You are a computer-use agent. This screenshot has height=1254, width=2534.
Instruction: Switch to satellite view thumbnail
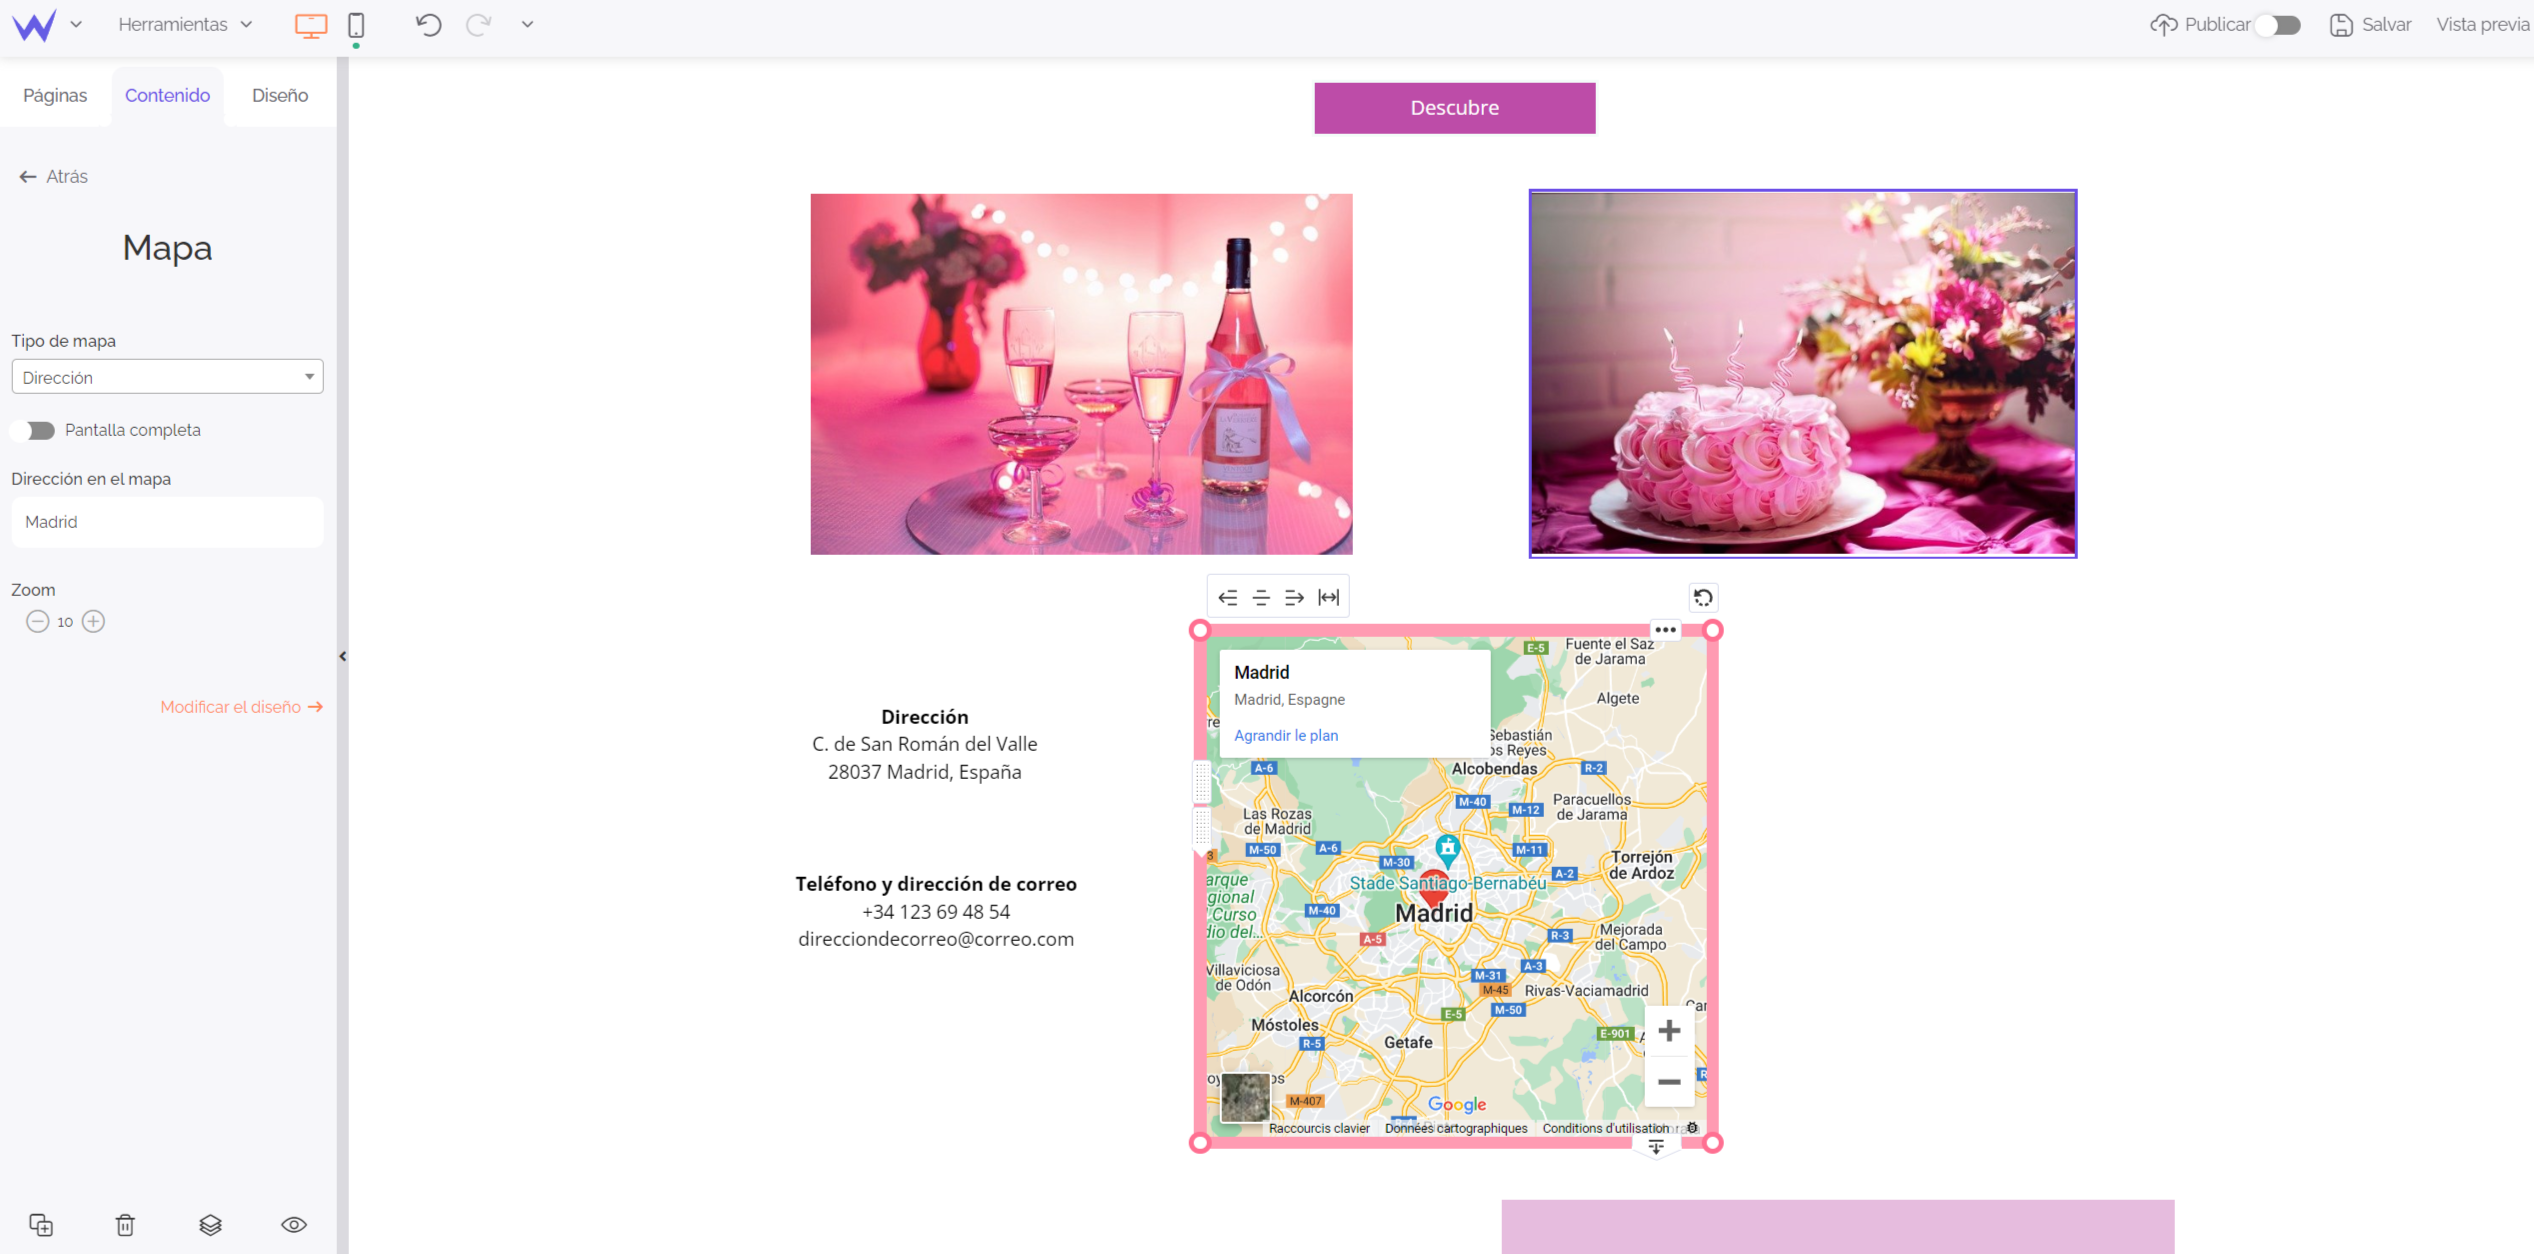coord(1245,1098)
